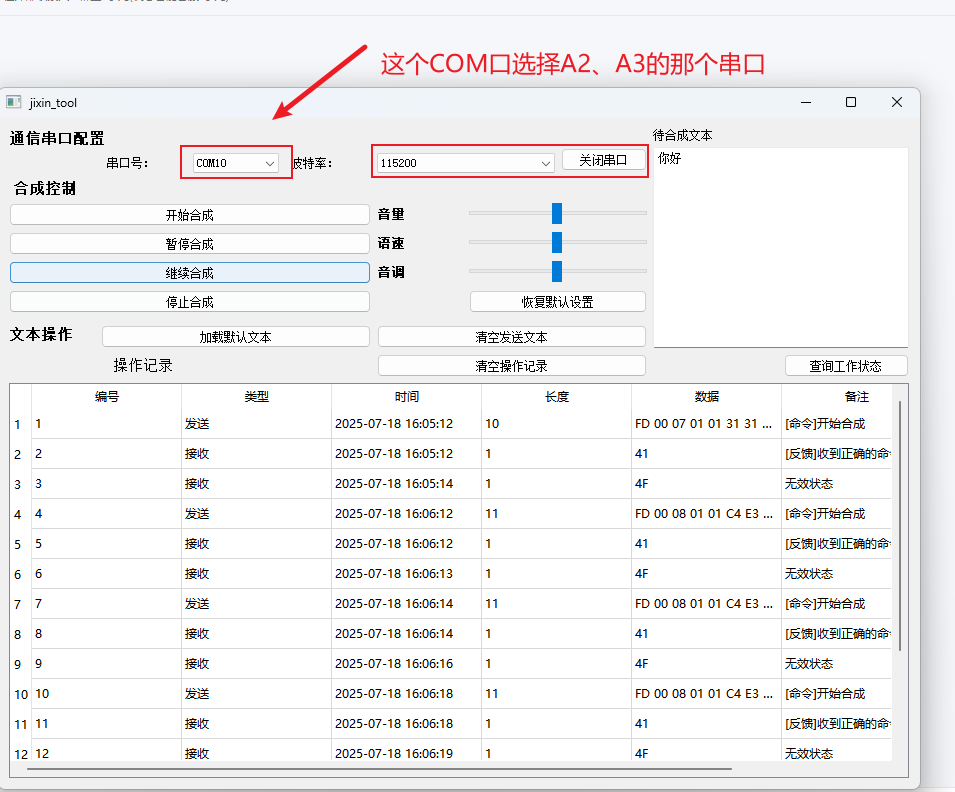The width and height of the screenshot is (955, 792).
Task: Pause synthesis with 暂停合成 button
Action: coord(190,243)
